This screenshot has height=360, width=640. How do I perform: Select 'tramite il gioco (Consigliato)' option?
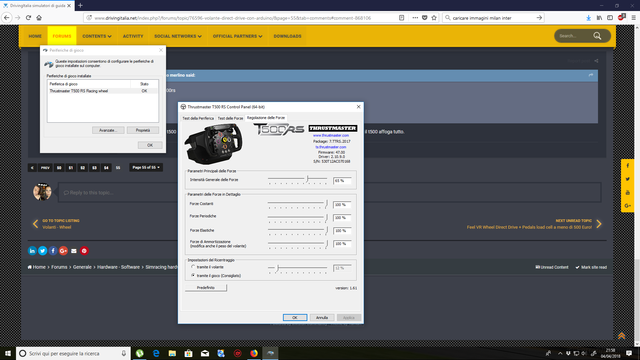193,276
